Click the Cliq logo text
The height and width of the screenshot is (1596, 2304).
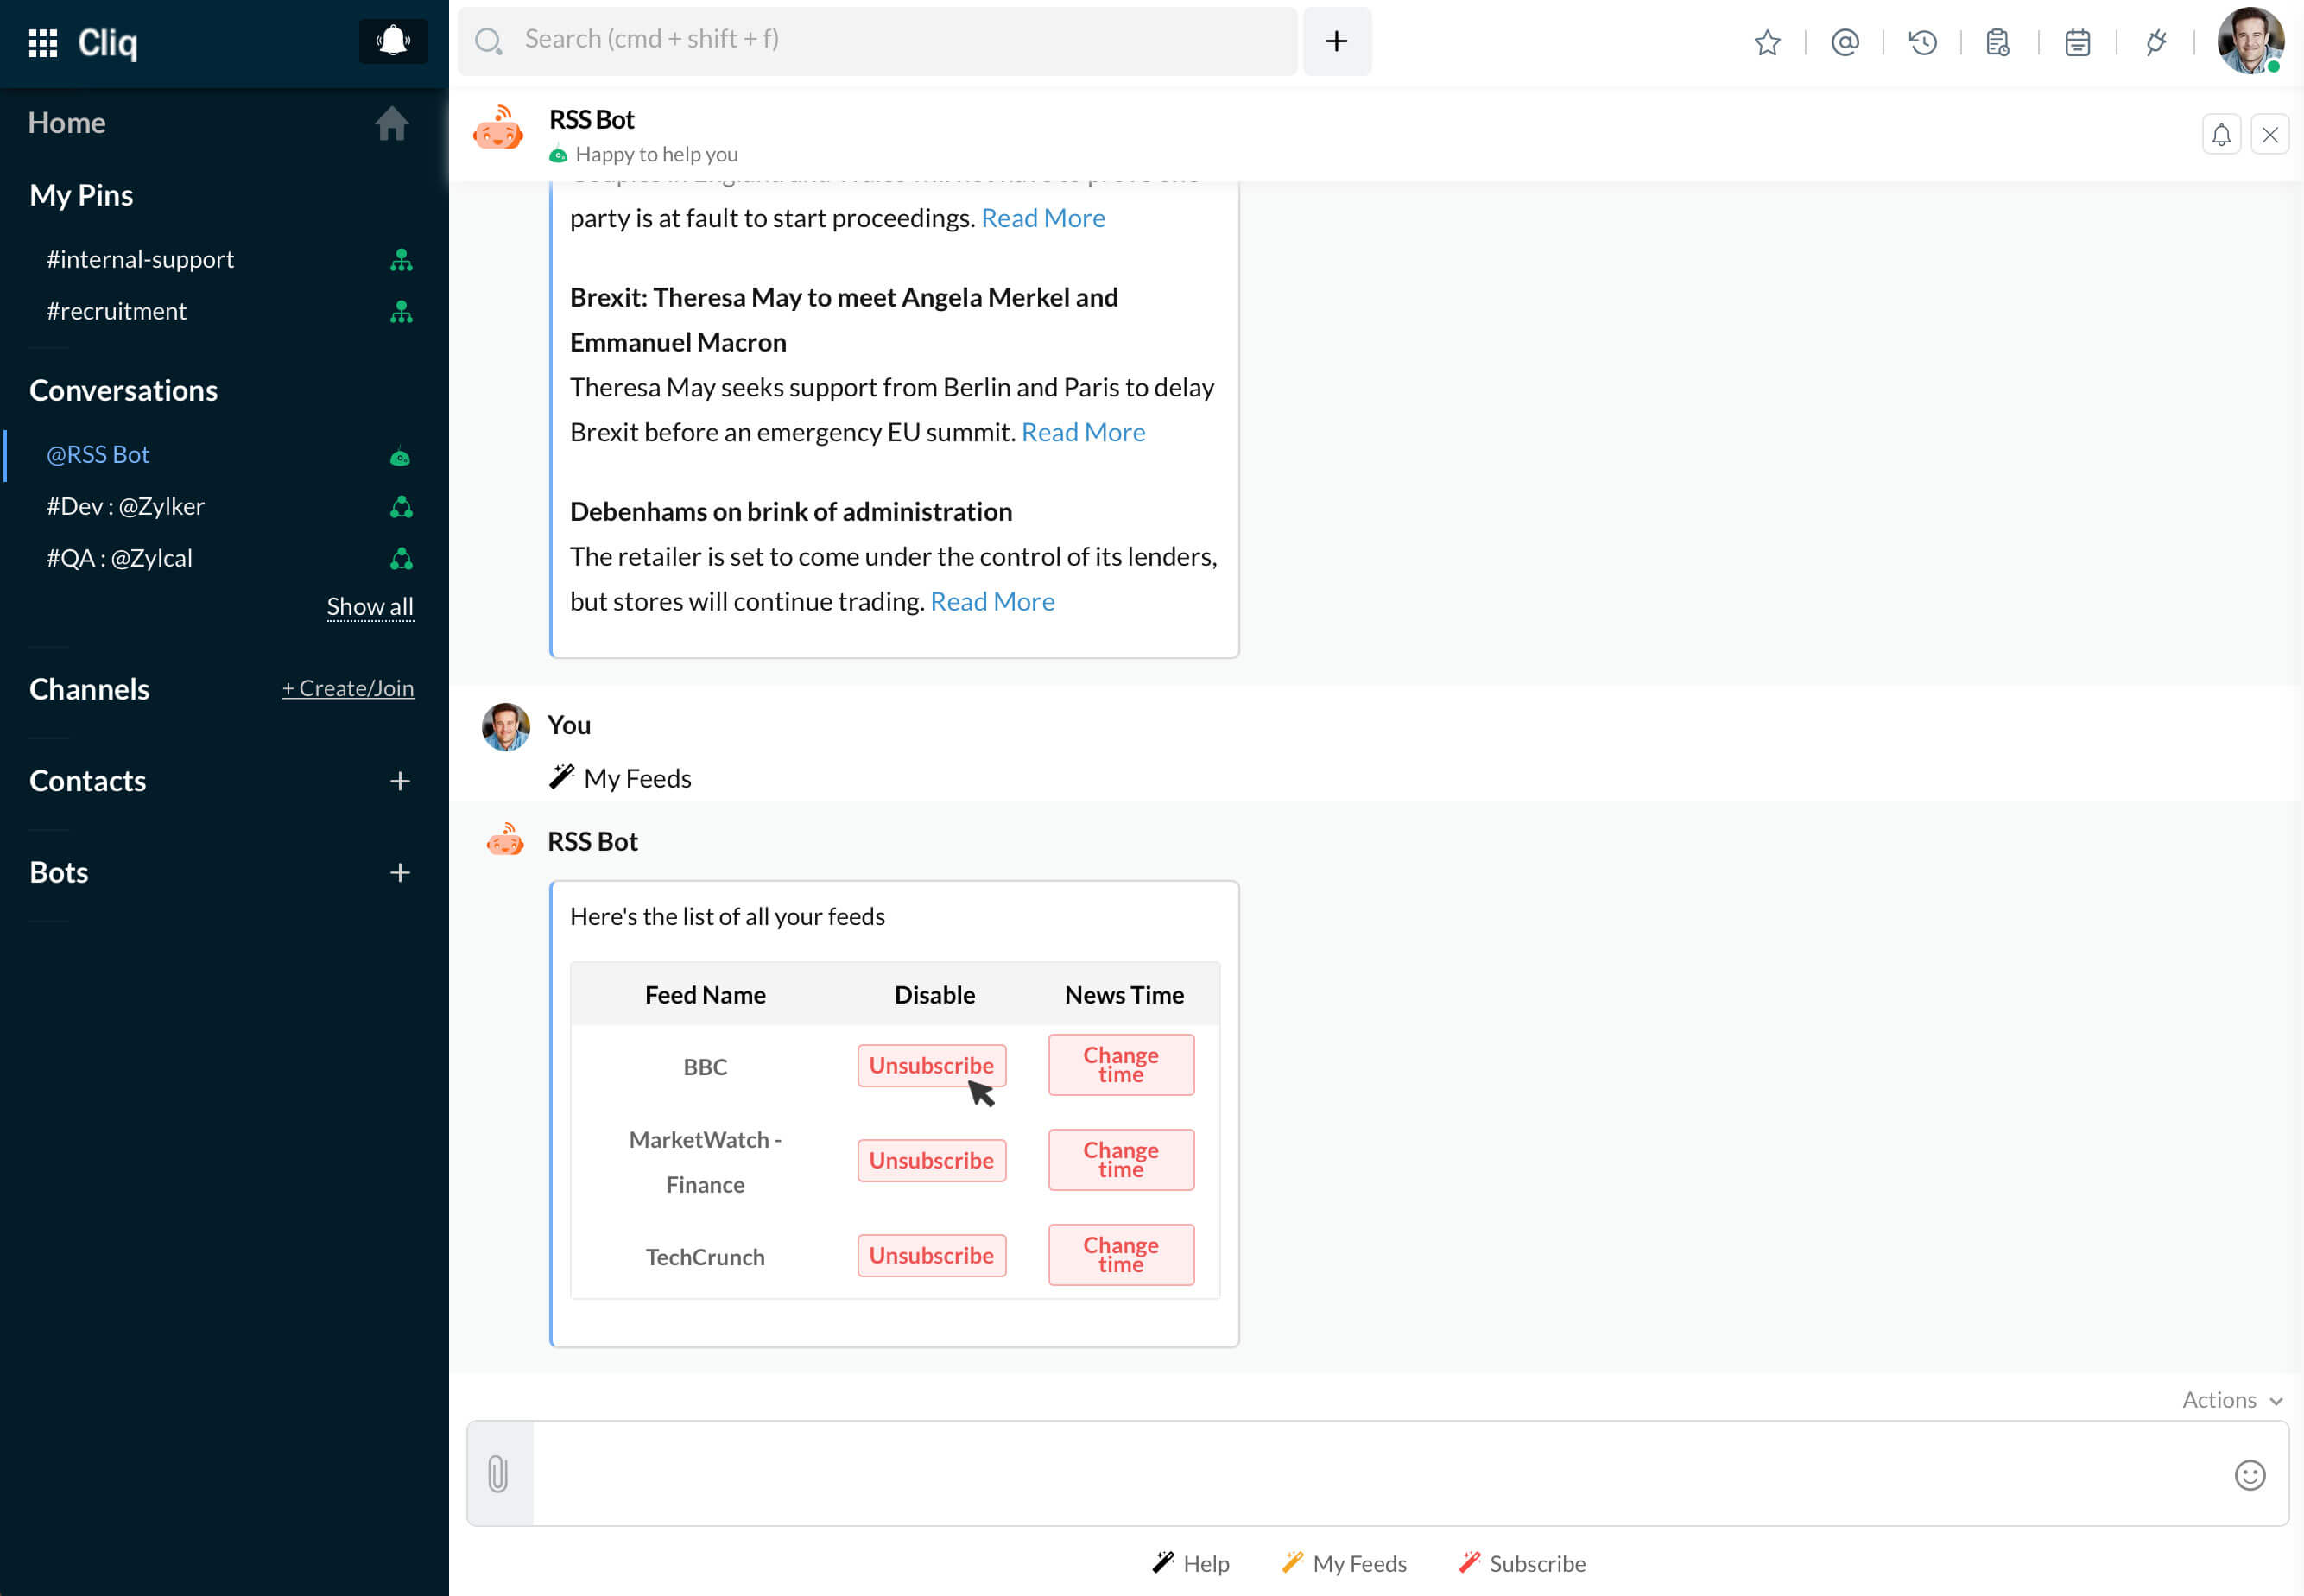(x=108, y=43)
